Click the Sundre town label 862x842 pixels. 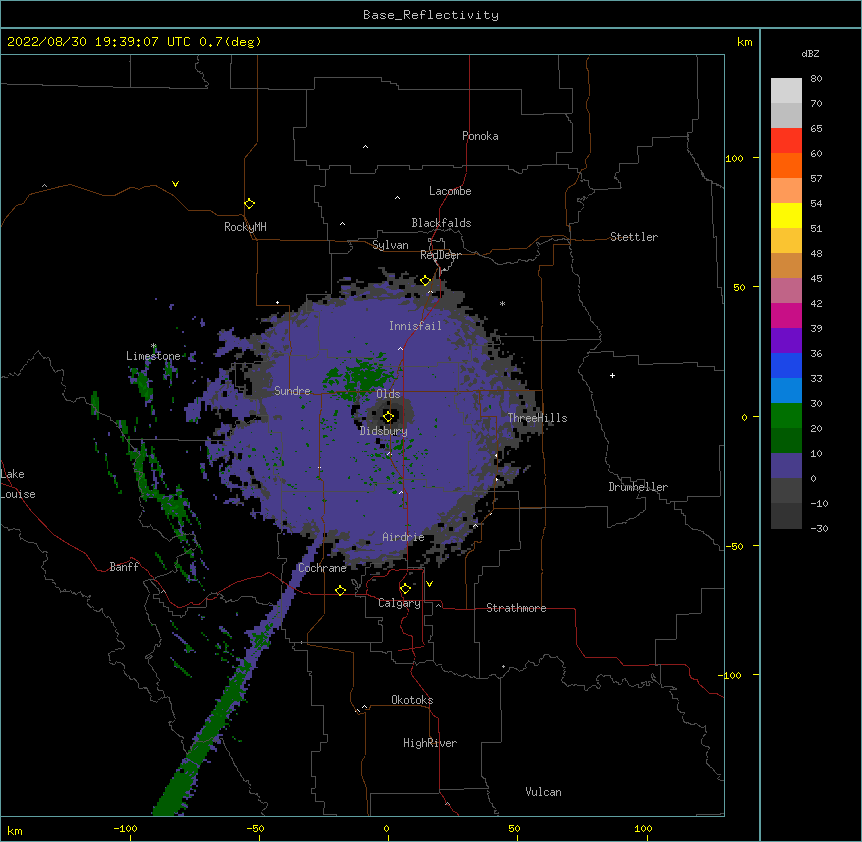point(292,391)
